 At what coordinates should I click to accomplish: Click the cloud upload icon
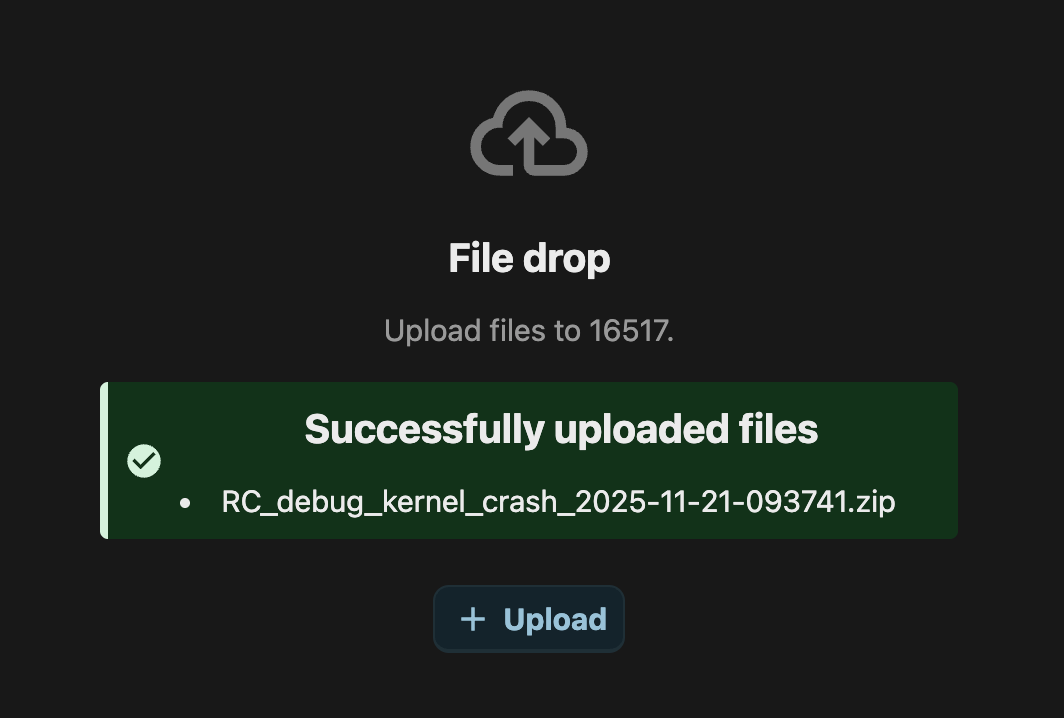tap(529, 133)
